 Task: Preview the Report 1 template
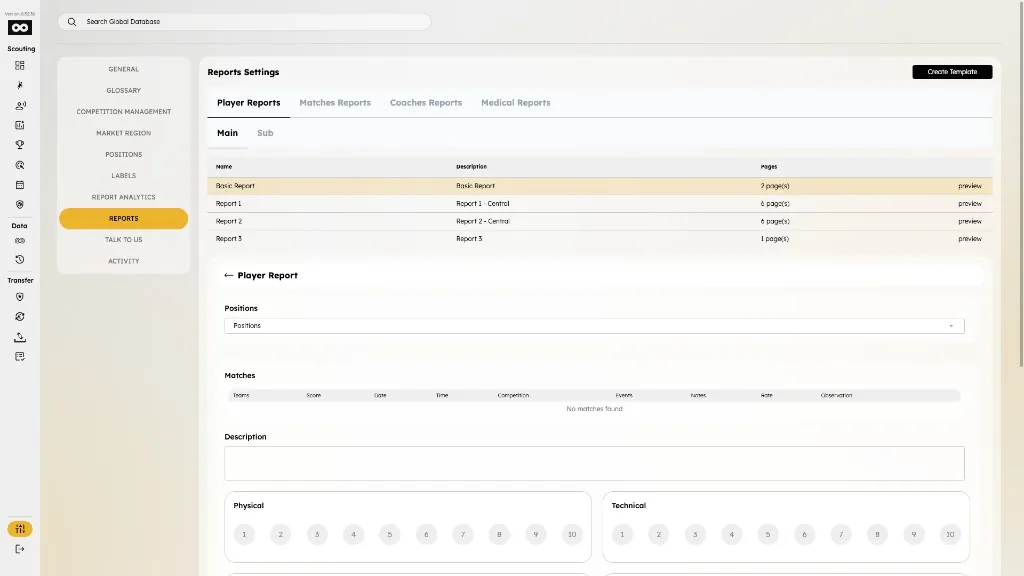(x=970, y=204)
